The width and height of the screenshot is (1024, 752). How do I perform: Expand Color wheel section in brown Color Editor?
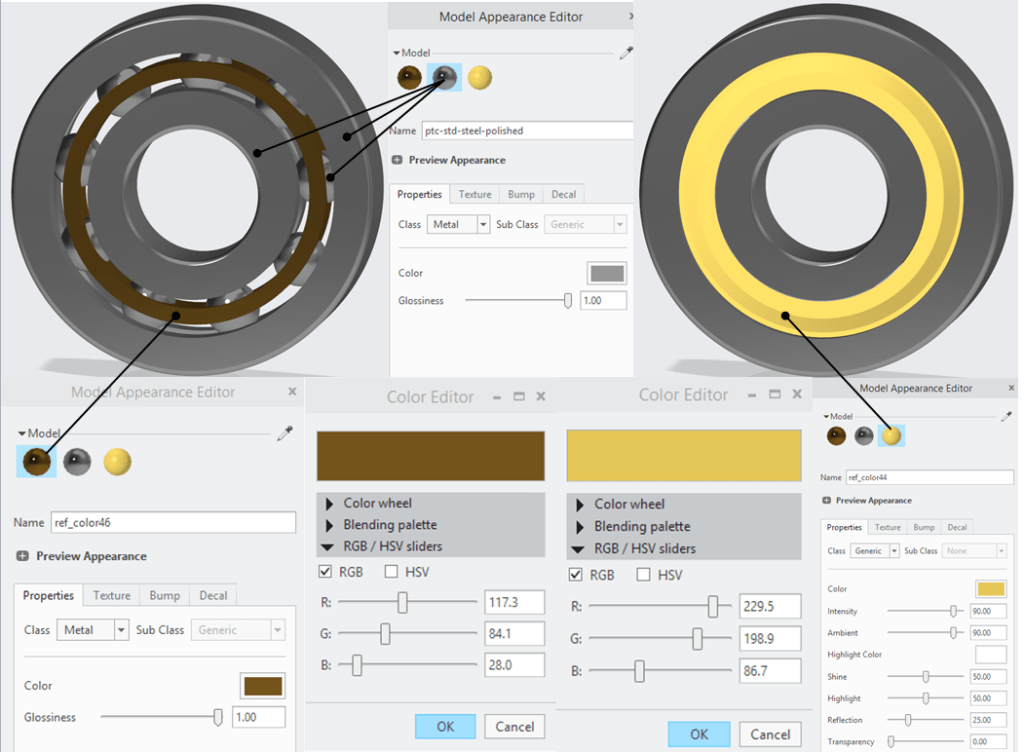click(328, 503)
